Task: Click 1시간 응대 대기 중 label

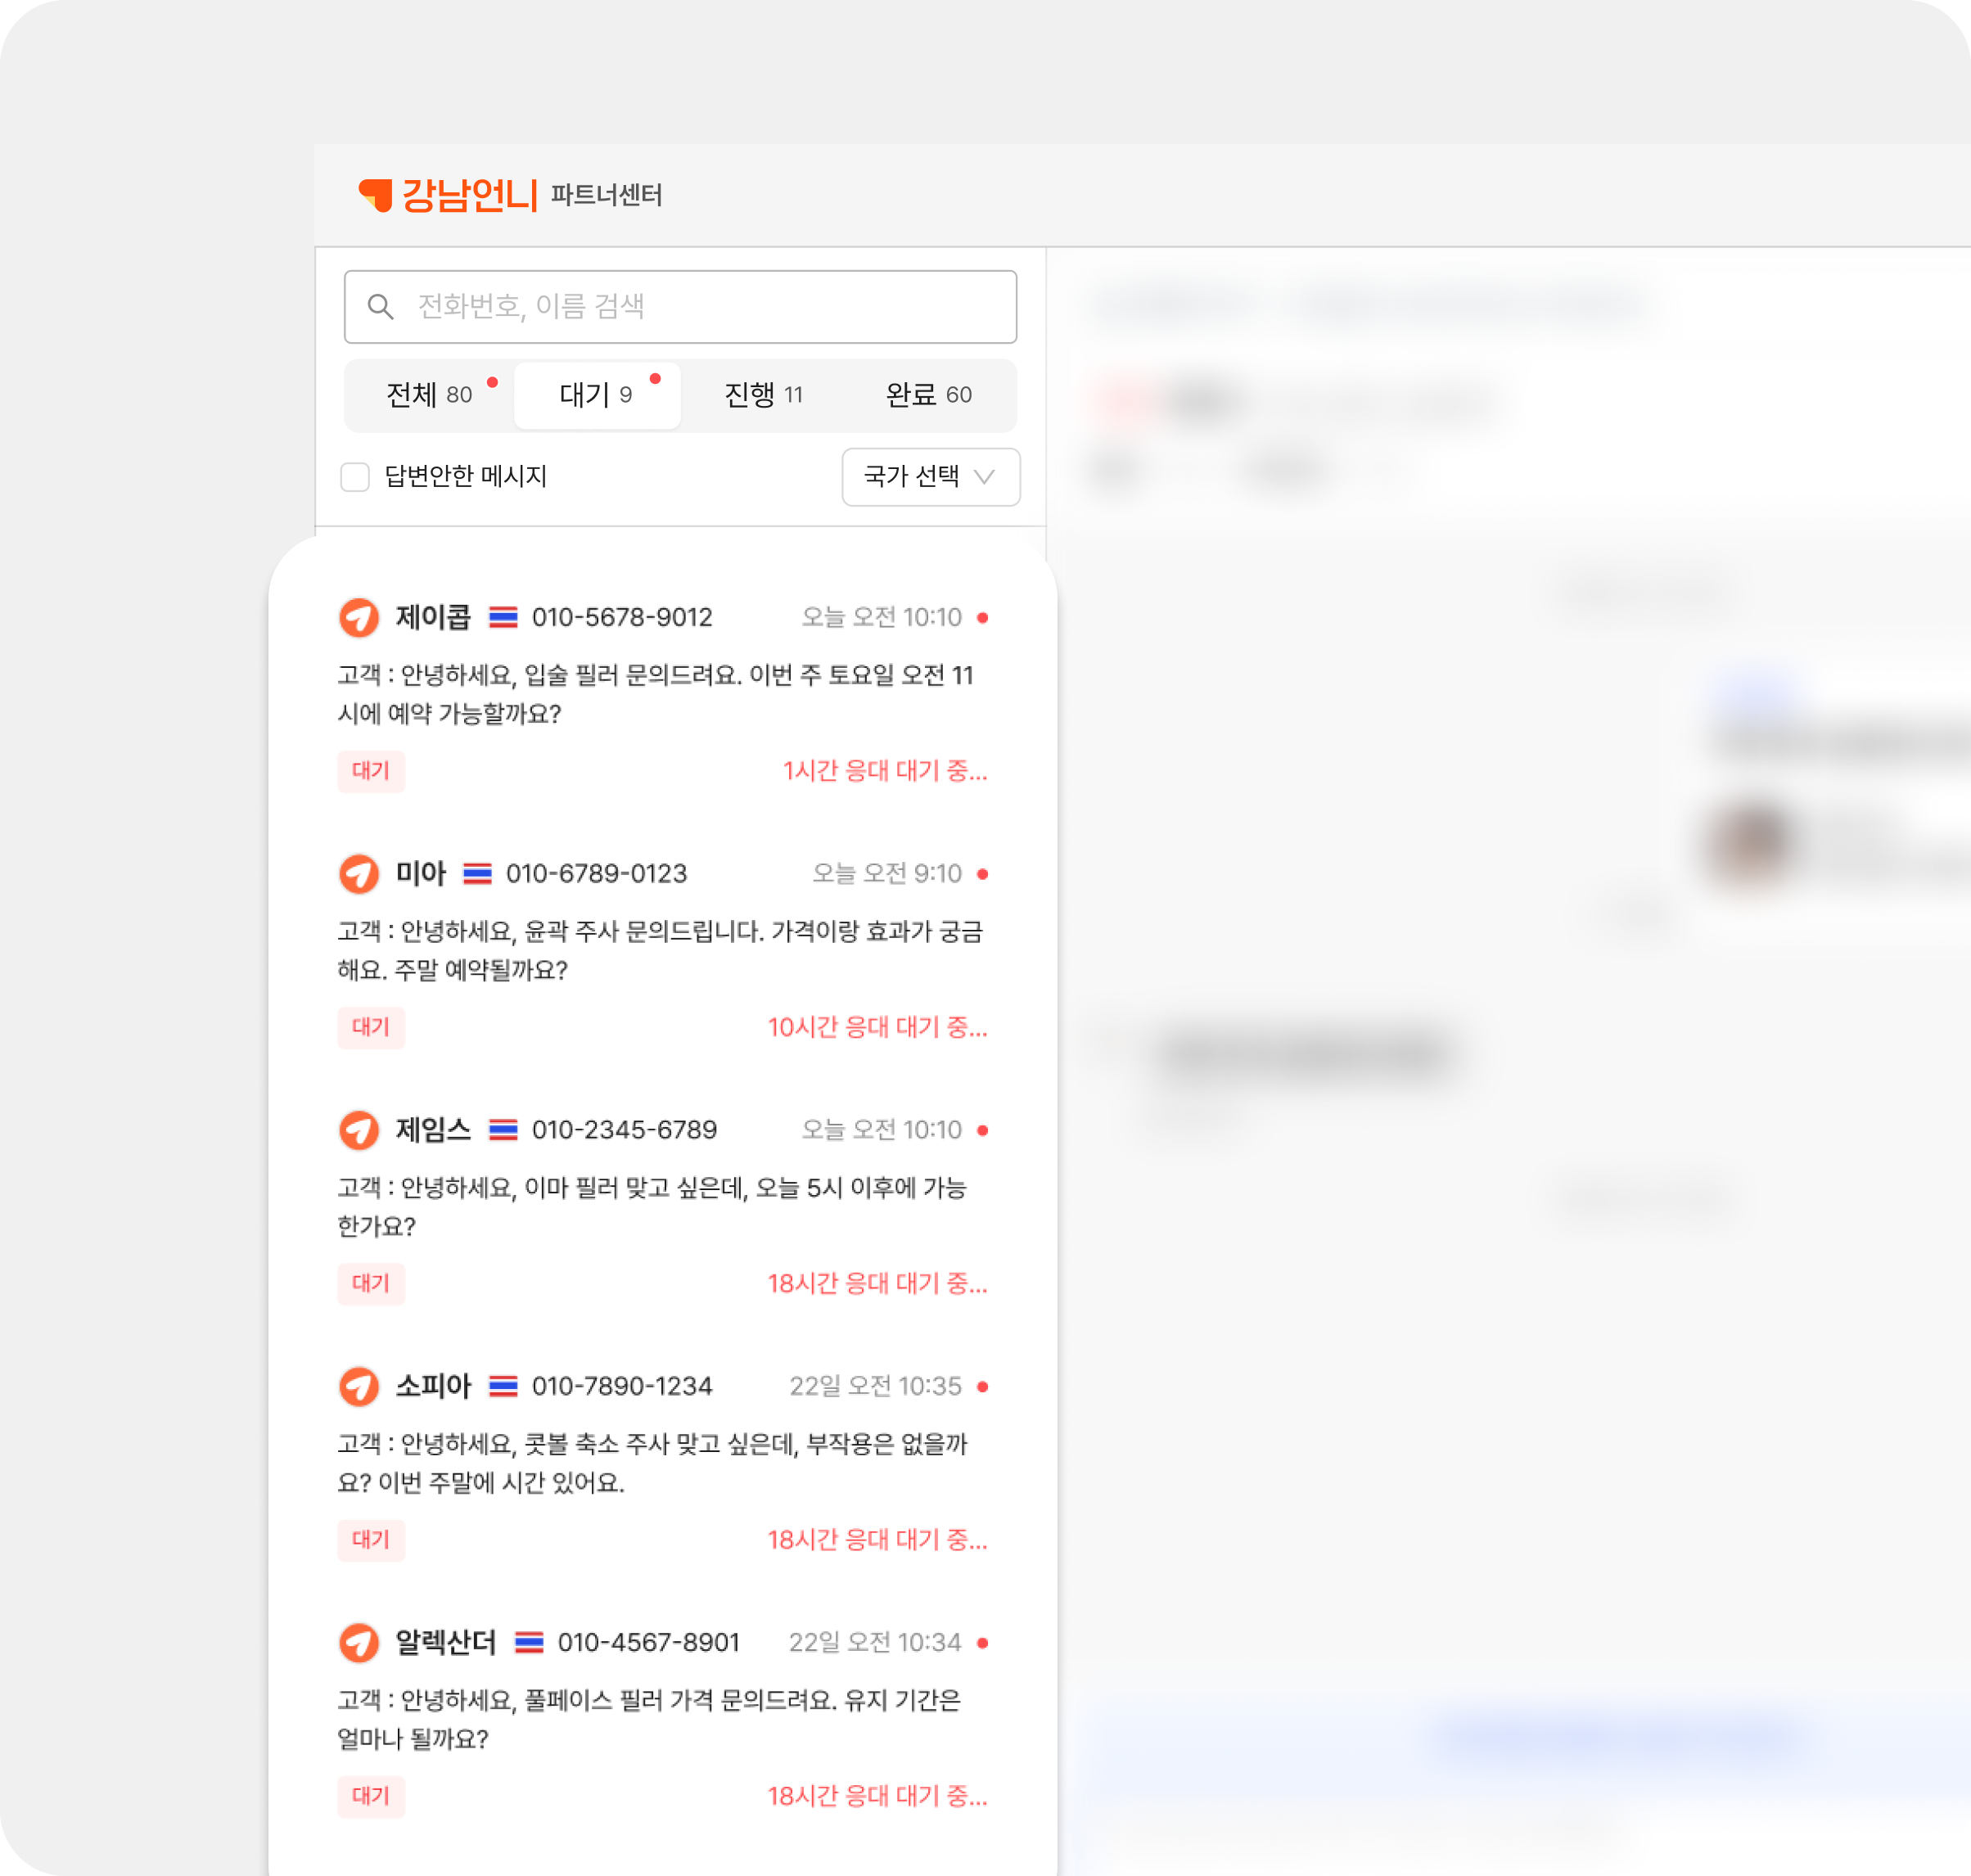Action: point(884,771)
